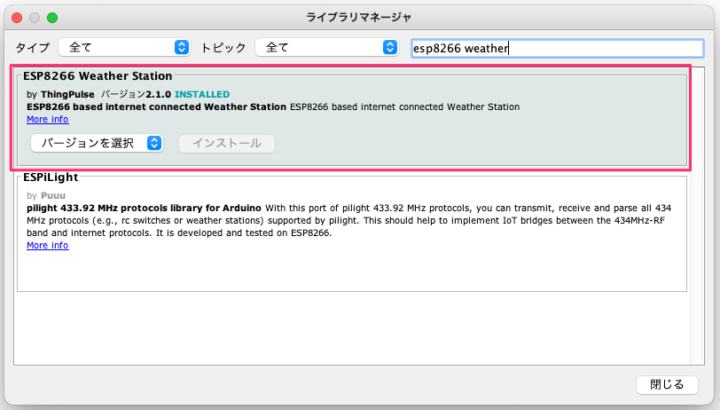
Task: Open More info link under ESPiLight
Action: (47, 245)
